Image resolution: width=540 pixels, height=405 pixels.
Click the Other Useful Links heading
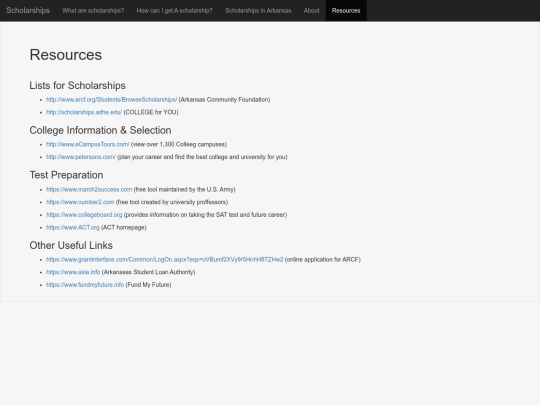click(71, 245)
